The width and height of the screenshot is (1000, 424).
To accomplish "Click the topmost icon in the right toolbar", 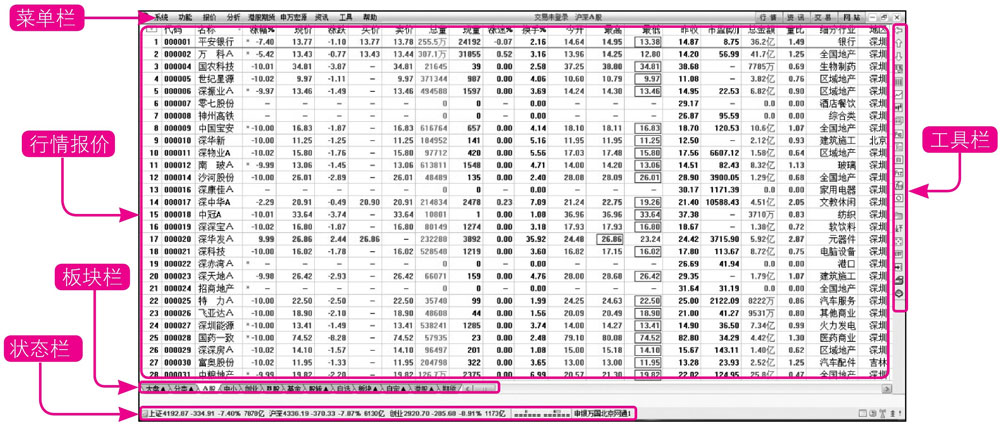I will click(x=897, y=33).
